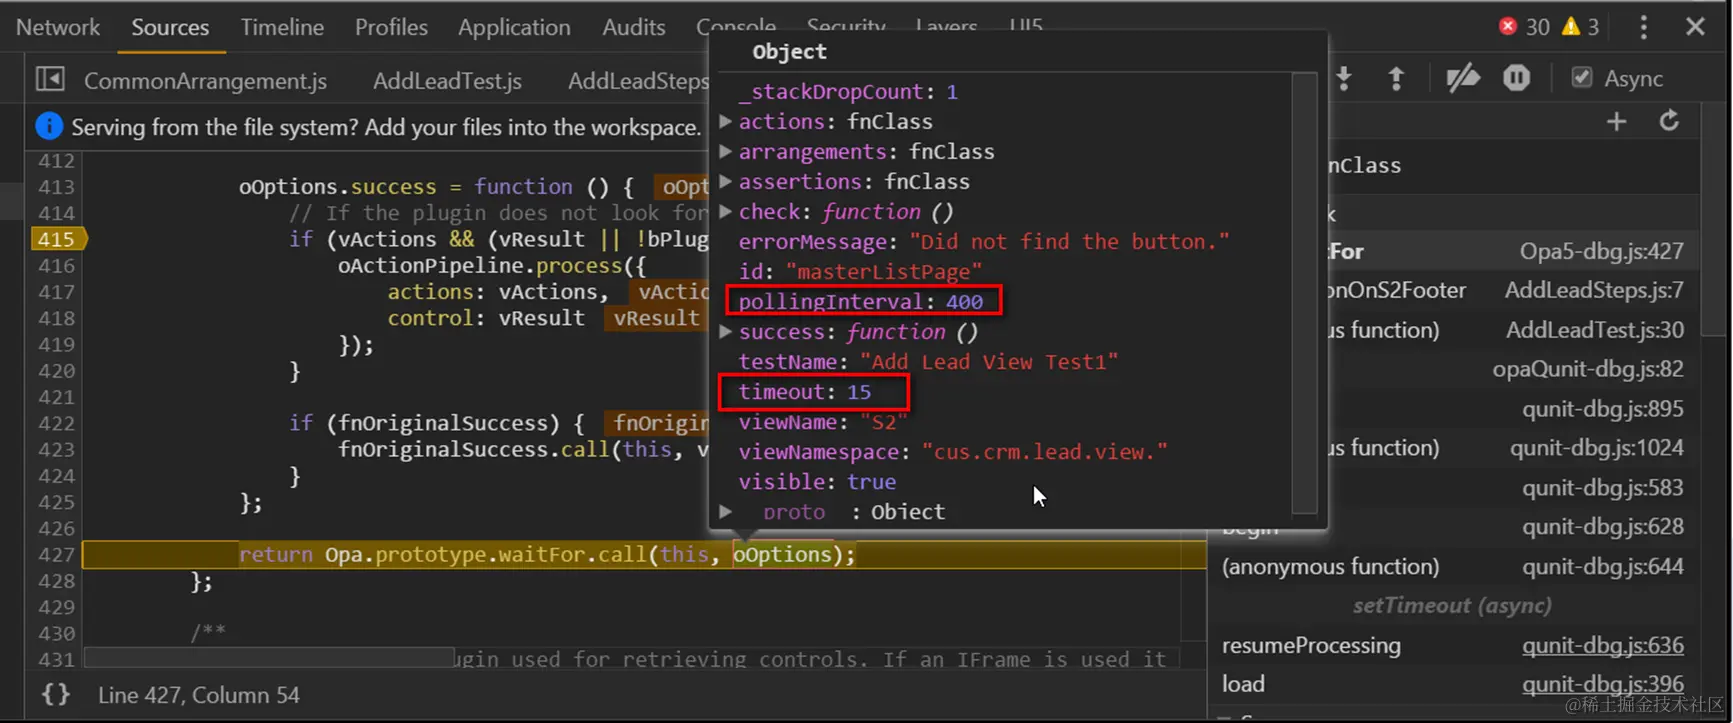1733x723 pixels.
Task: Select the AddLeadTest.js file tab
Action: [447, 81]
